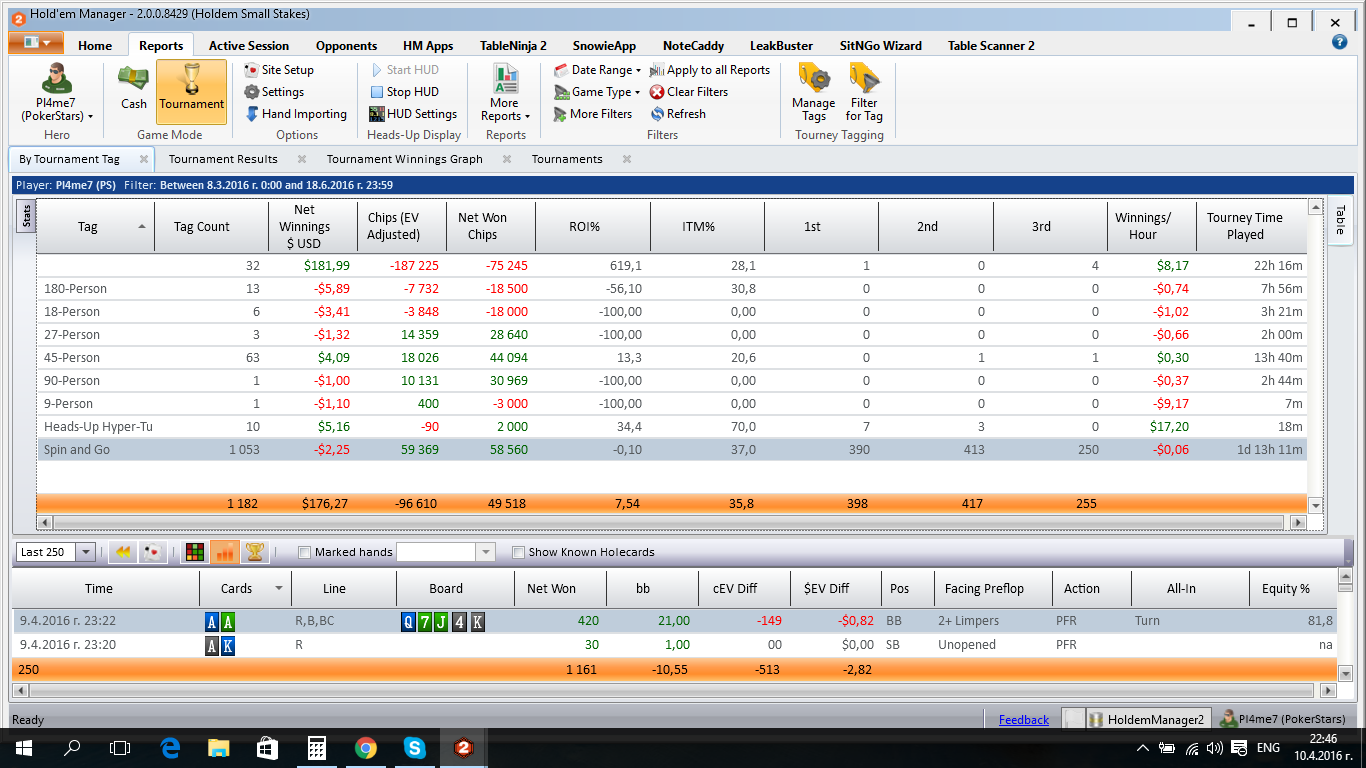Open the colored grid matrix view
The width and height of the screenshot is (1366, 768).
click(195, 552)
